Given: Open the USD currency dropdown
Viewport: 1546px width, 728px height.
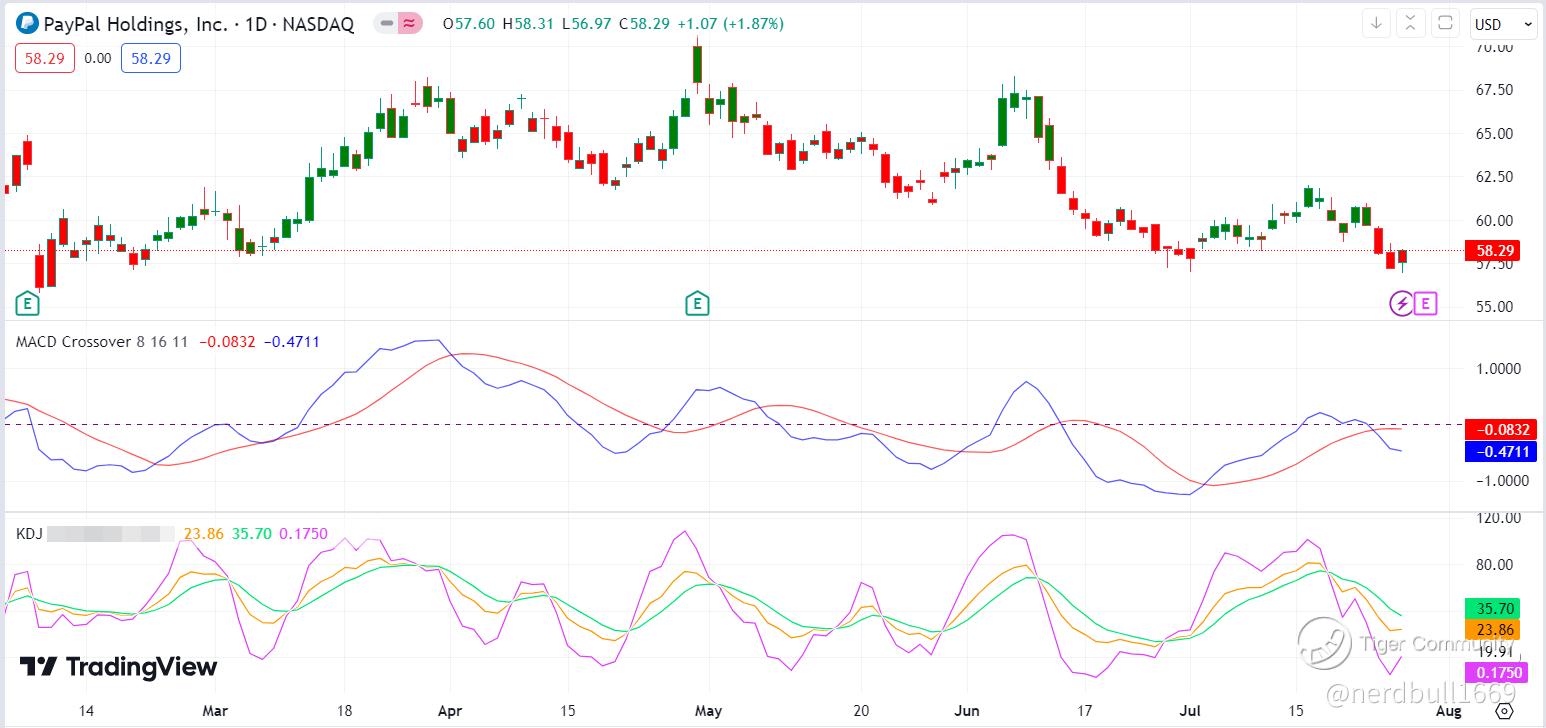Looking at the screenshot, I should (x=1503, y=24).
